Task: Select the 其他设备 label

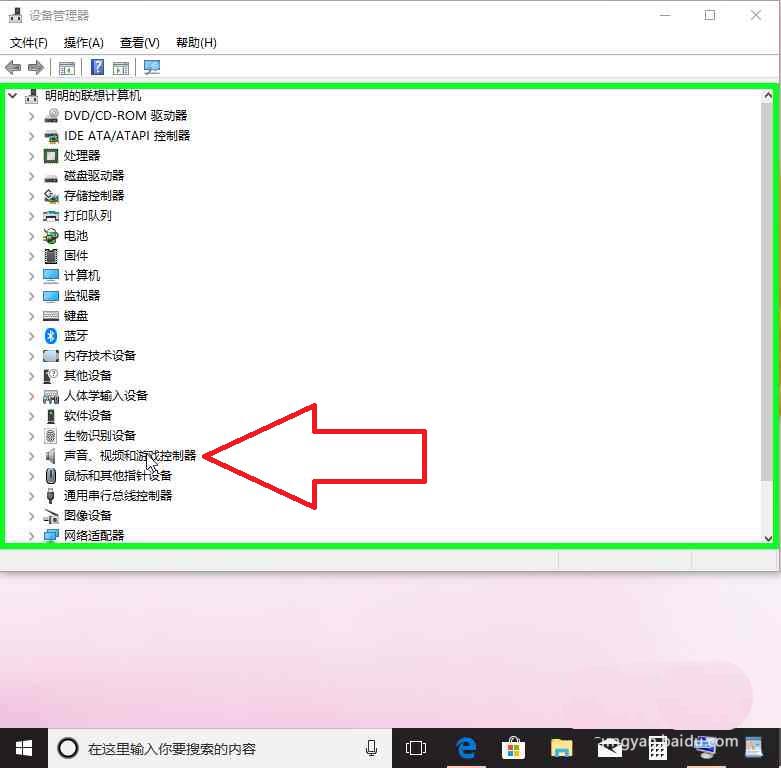Action: point(88,376)
